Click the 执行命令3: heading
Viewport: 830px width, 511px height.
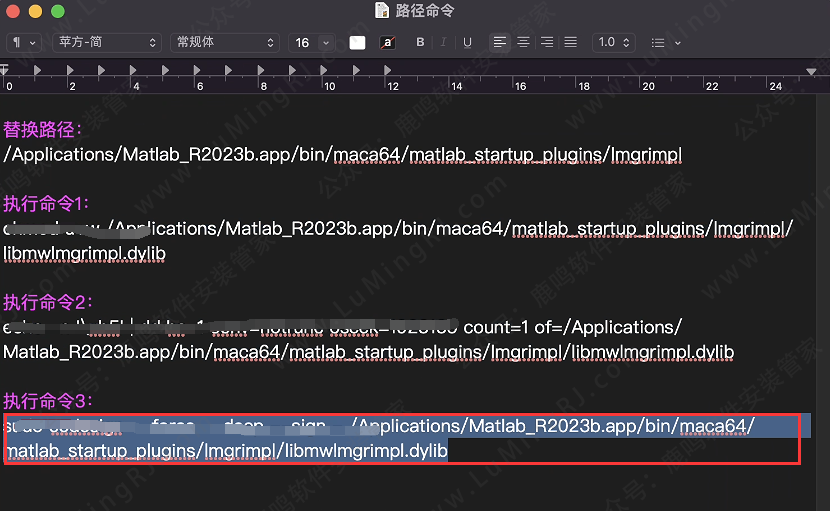(x=48, y=401)
